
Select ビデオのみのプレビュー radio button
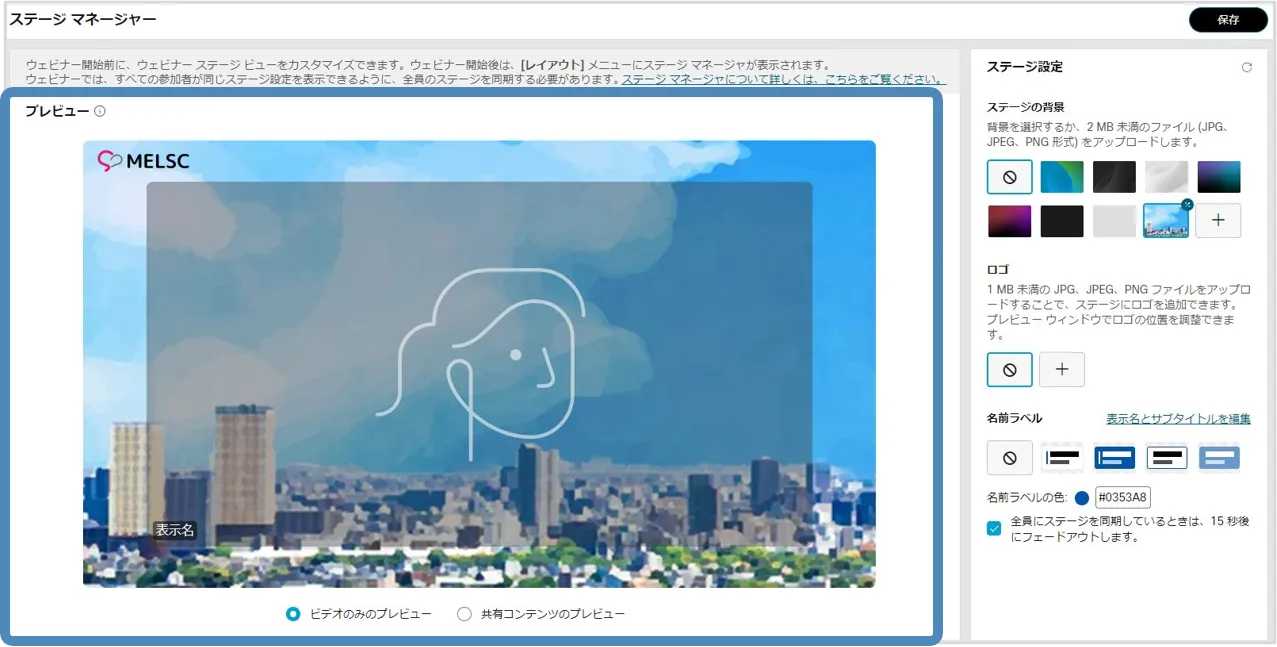(293, 614)
